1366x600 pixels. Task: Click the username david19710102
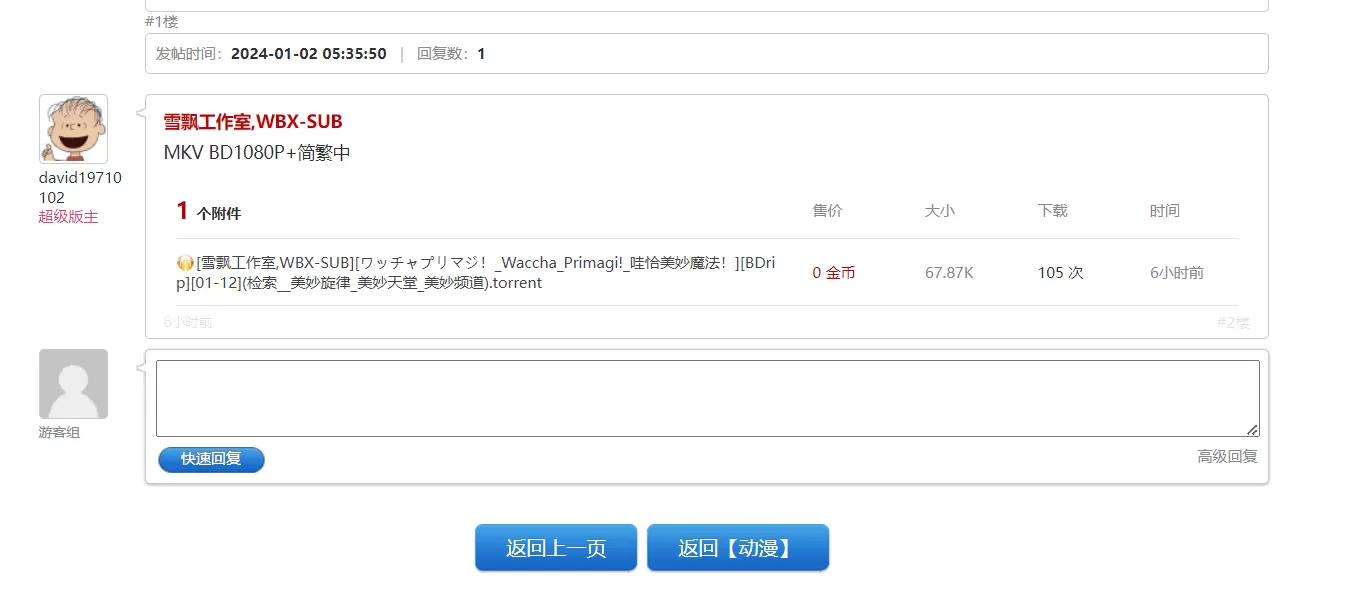click(80, 186)
